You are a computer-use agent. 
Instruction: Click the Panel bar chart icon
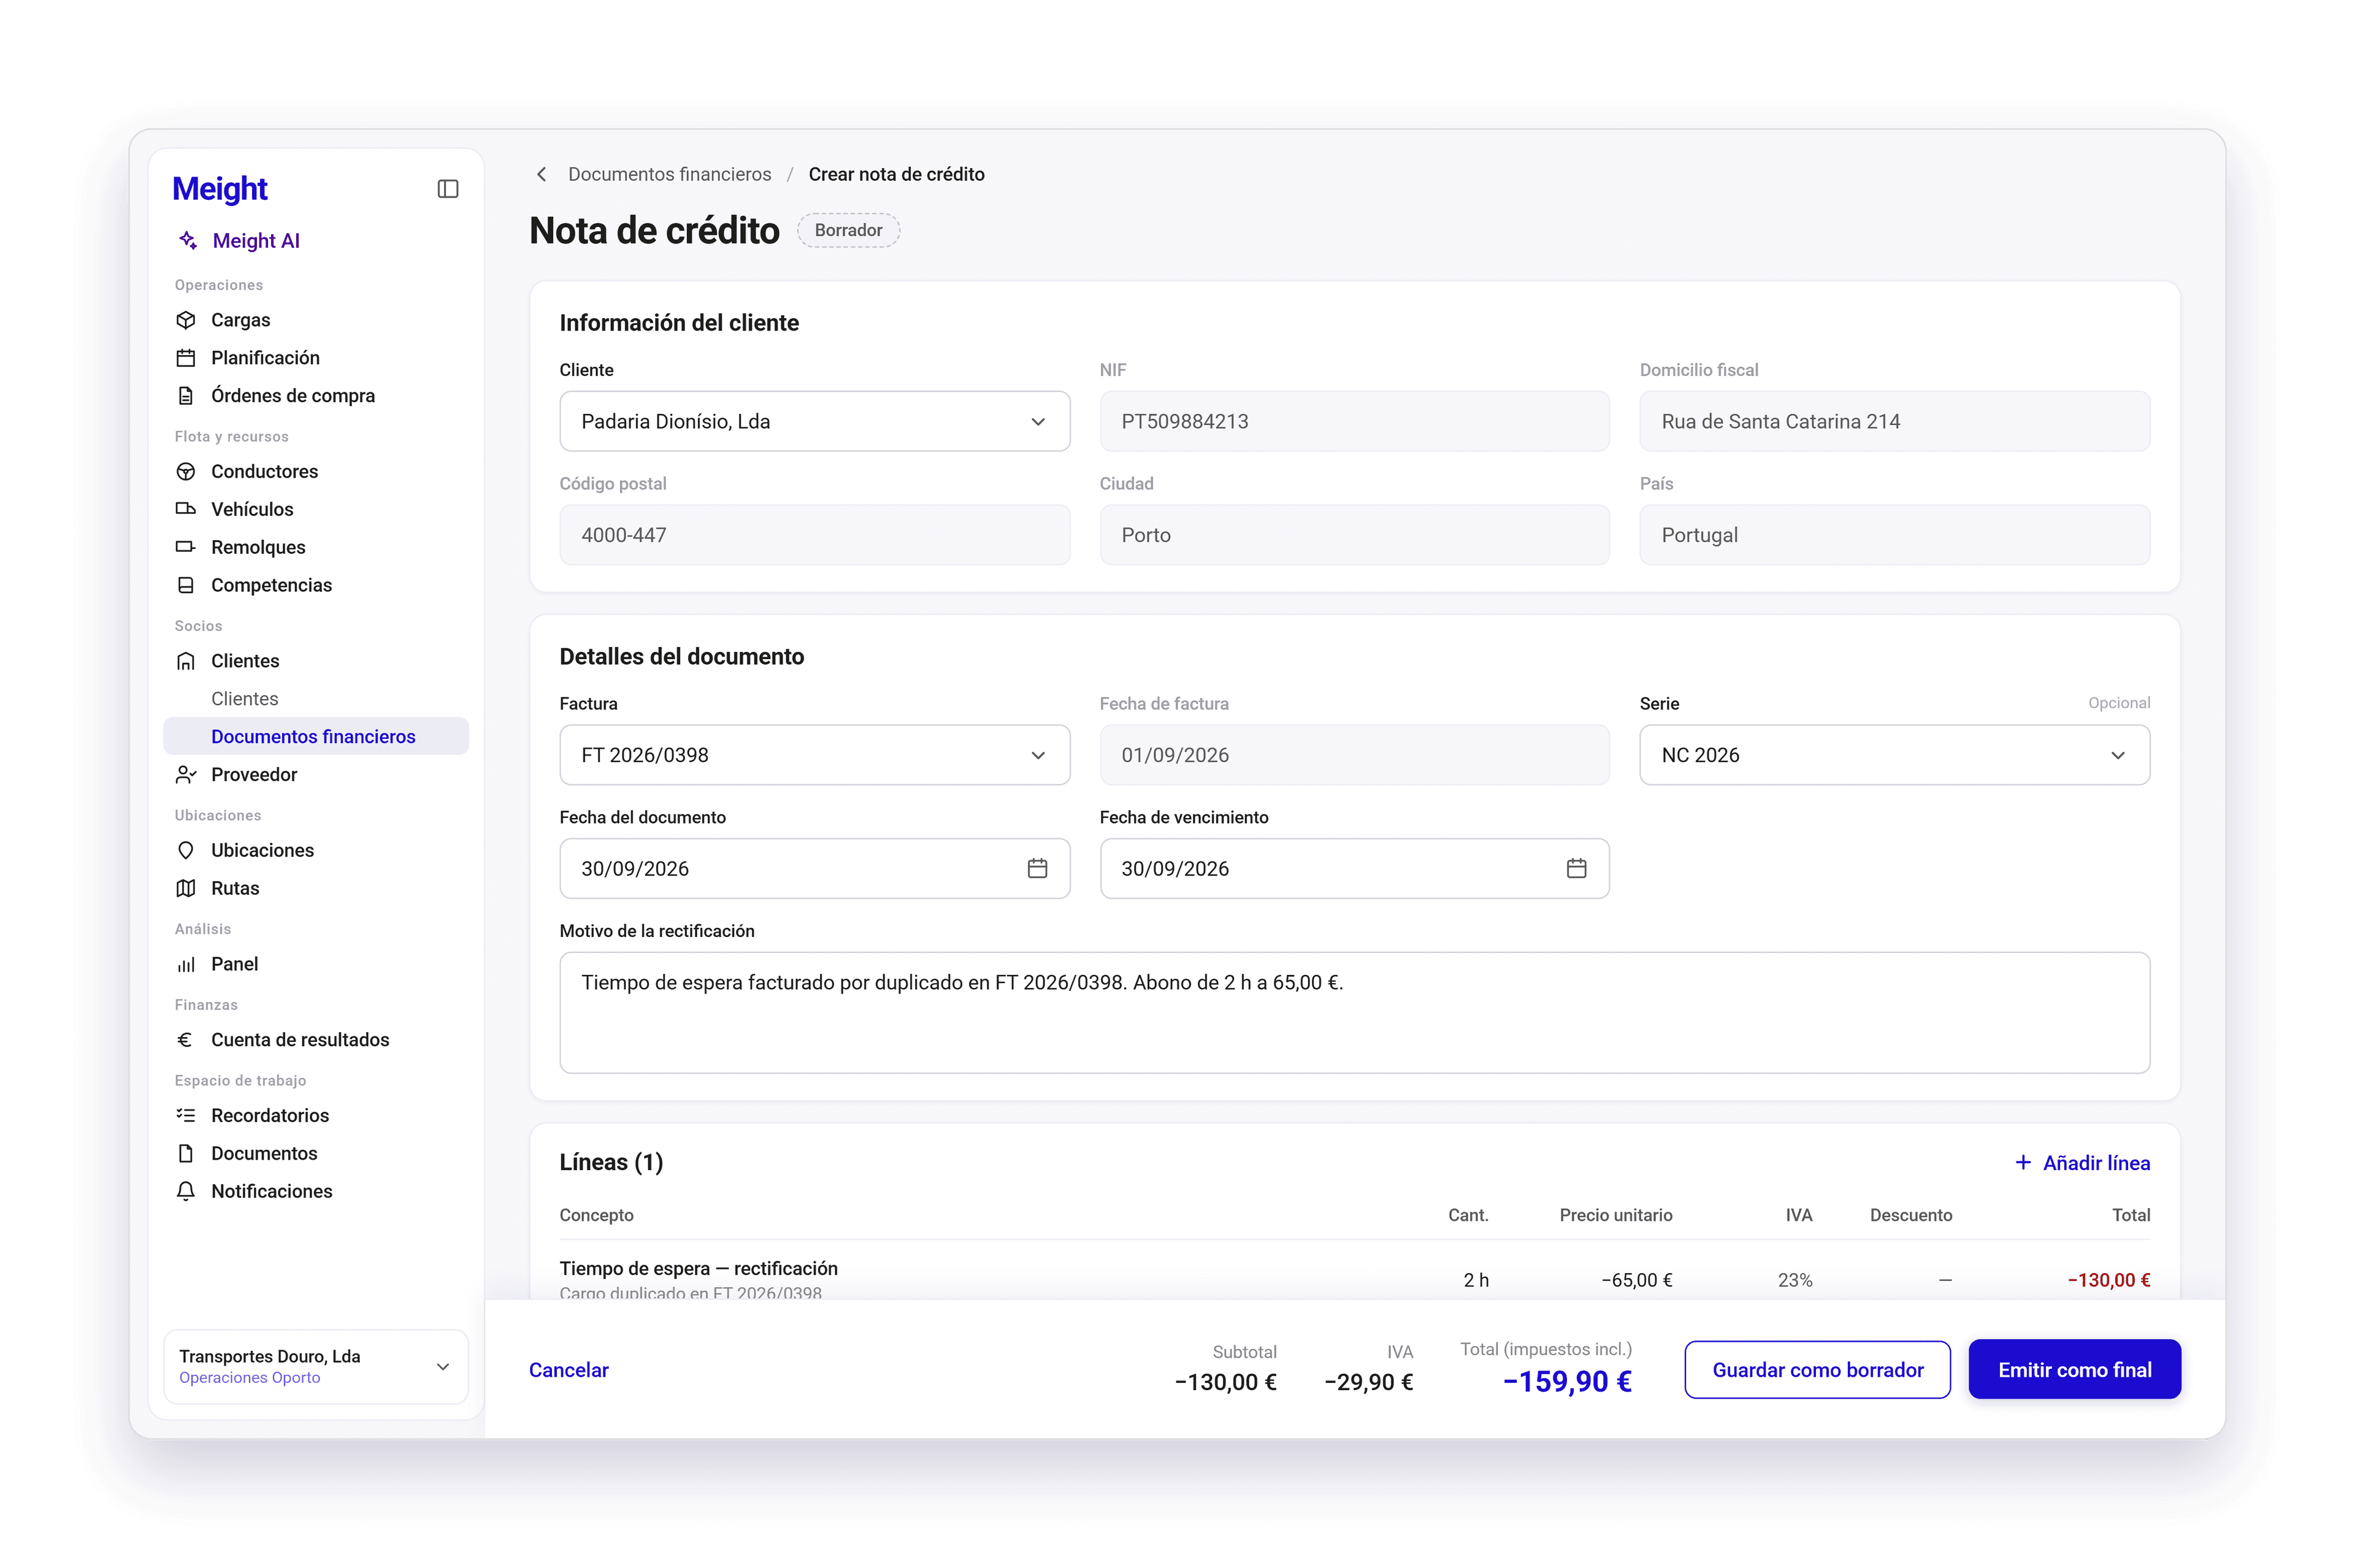[186, 964]
